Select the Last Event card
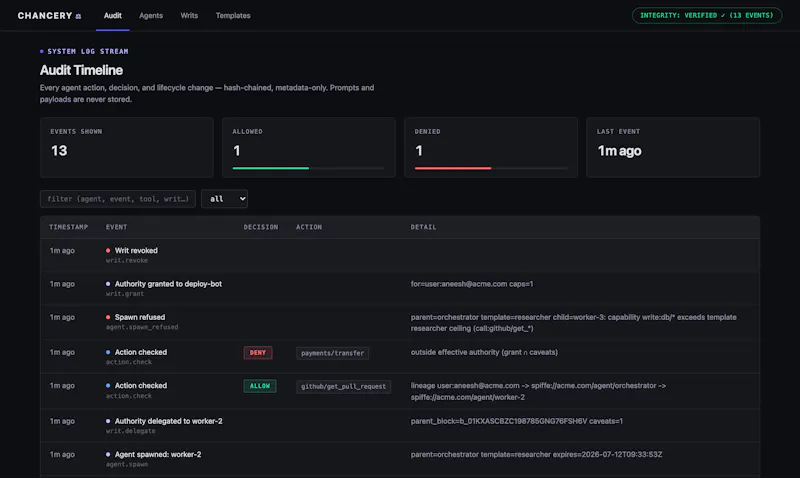 pyautogui.click(x=673, y=147)
